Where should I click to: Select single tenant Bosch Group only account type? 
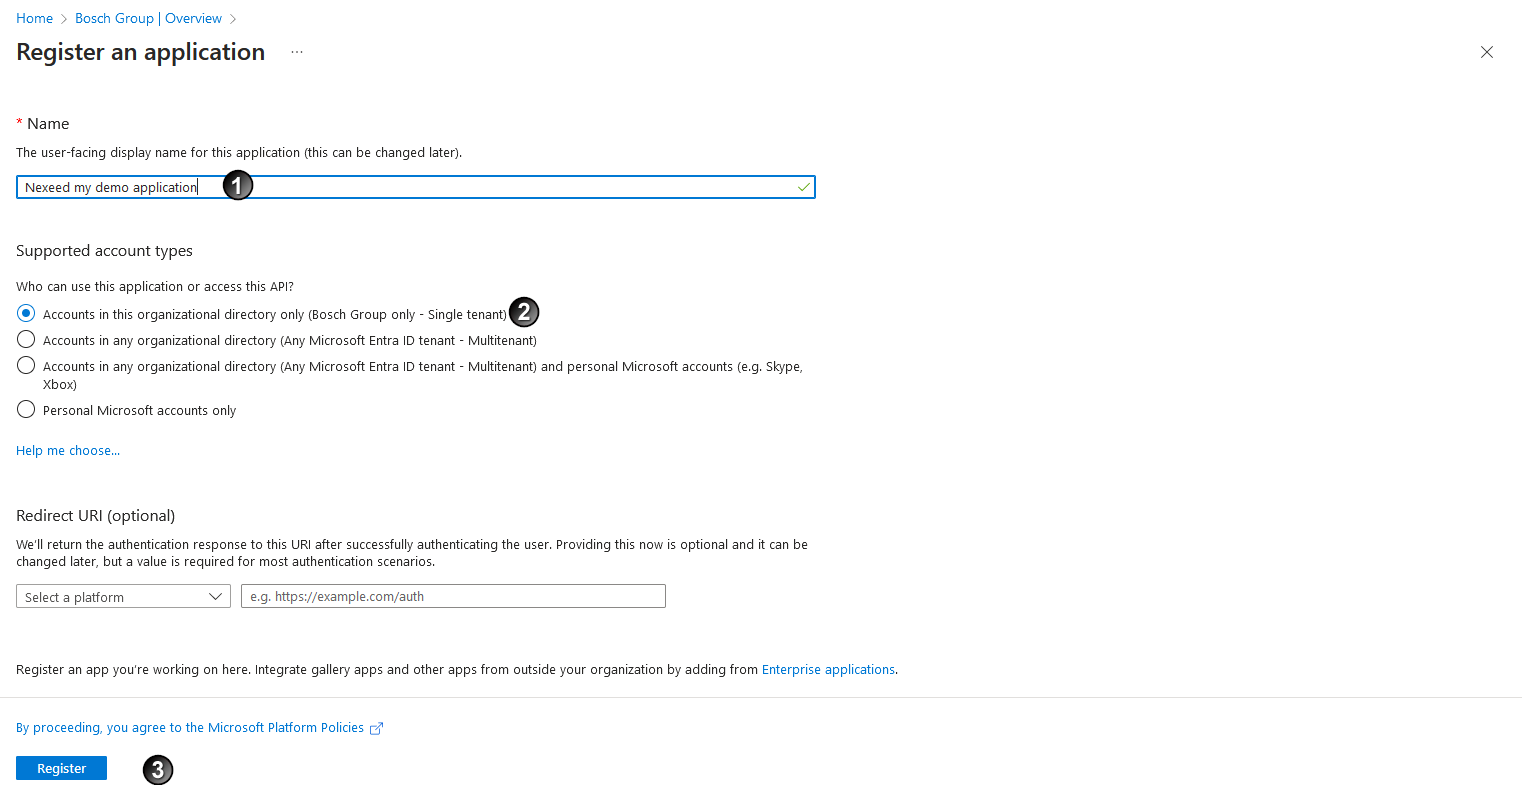[25, 313]
